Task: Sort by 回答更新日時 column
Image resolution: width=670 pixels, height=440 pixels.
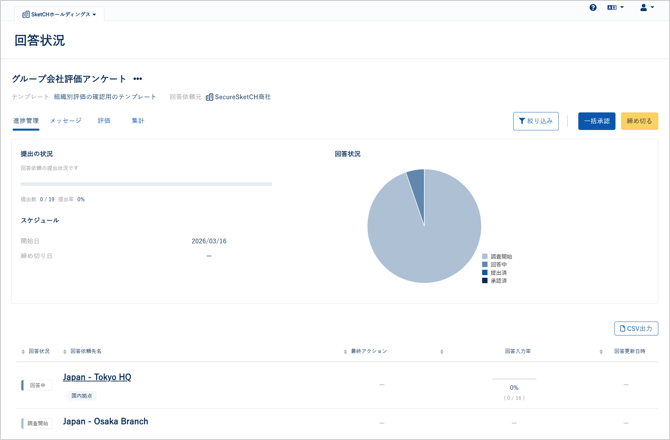Action: click(x=602, y=352)
